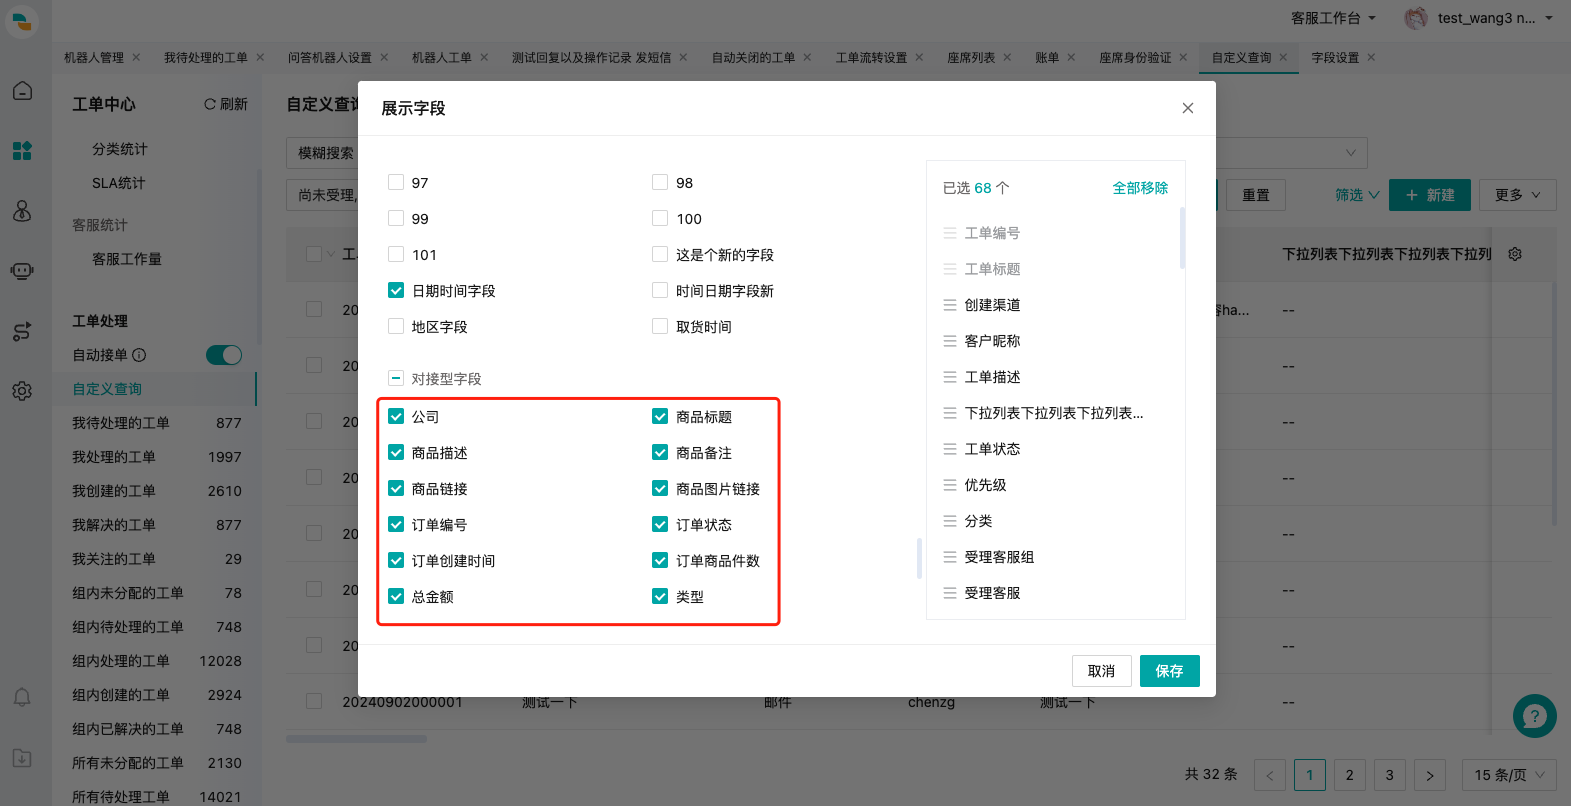
Task: Open the ticket center grid icon in sidebar
Action: [22, 151]
